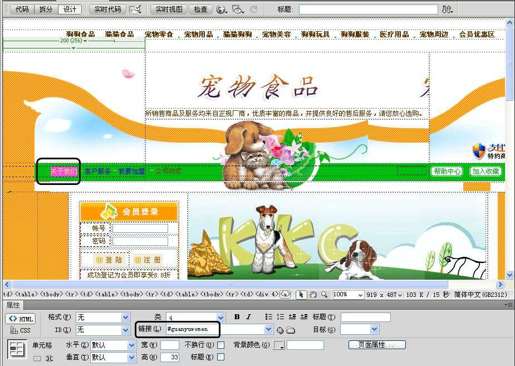
Task: Click the 会员优惠区 navigation link
Action: (477, 34)
